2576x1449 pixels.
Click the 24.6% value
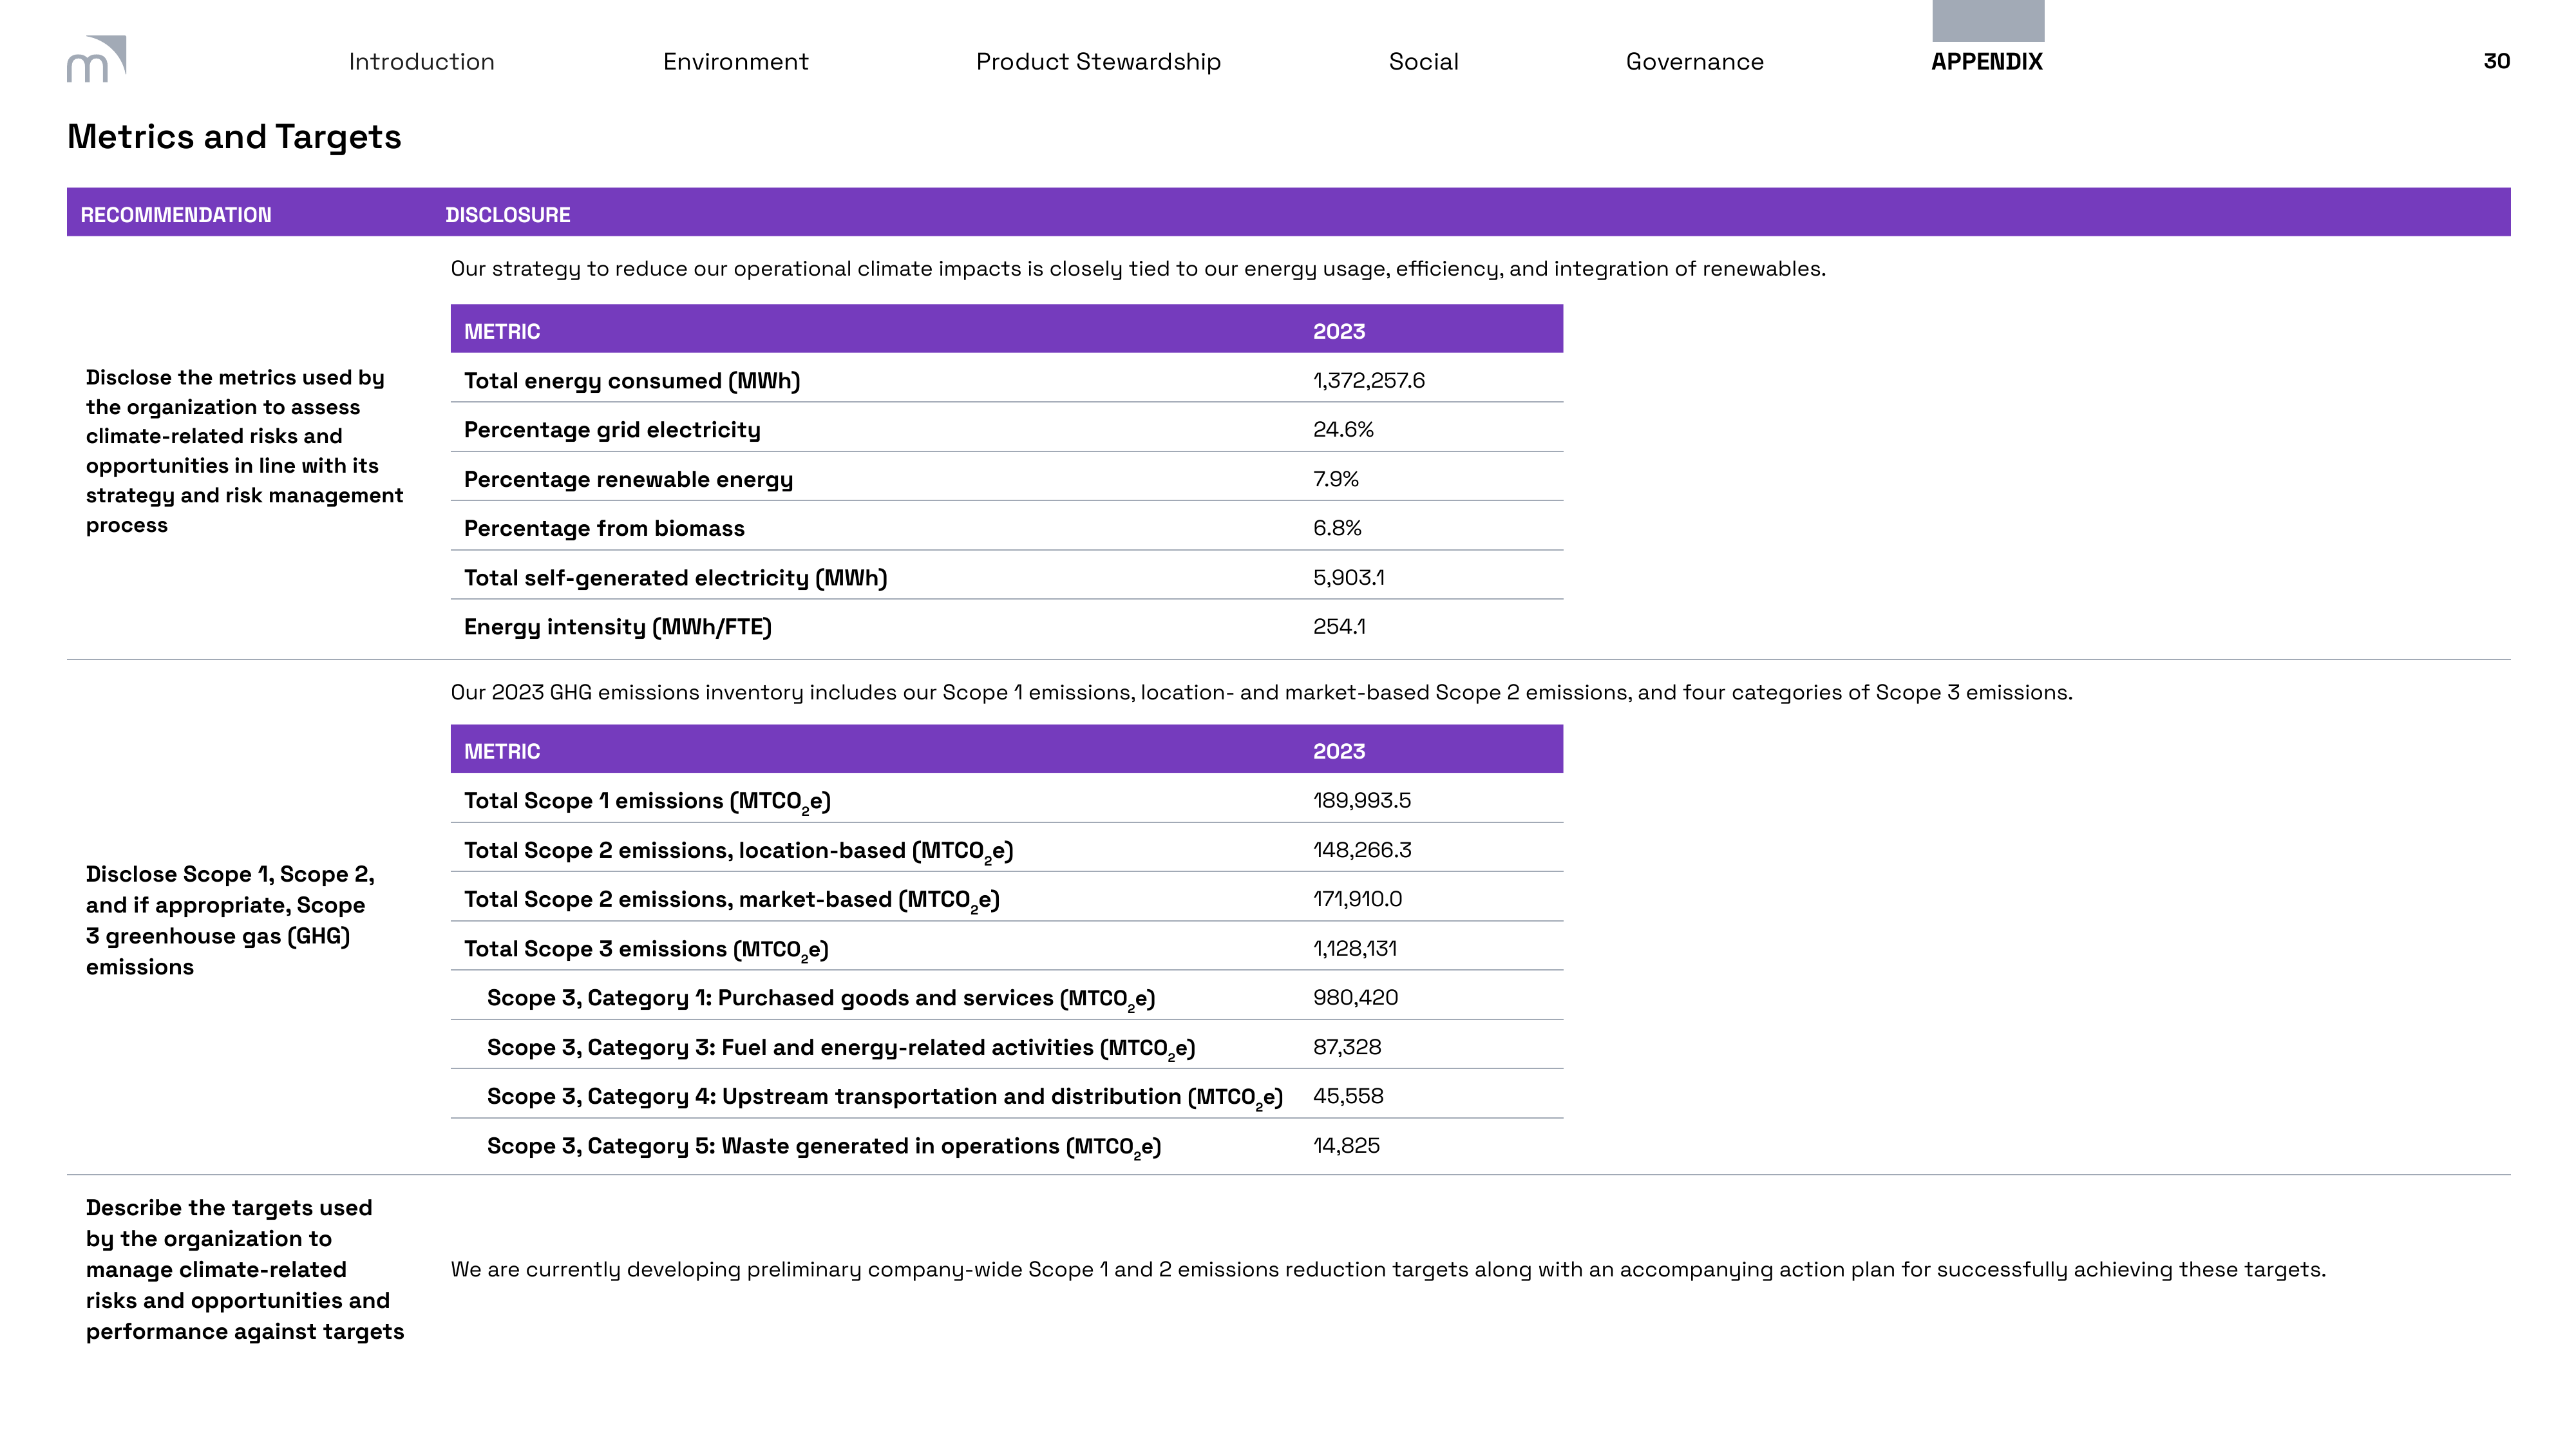point(1343,429)
